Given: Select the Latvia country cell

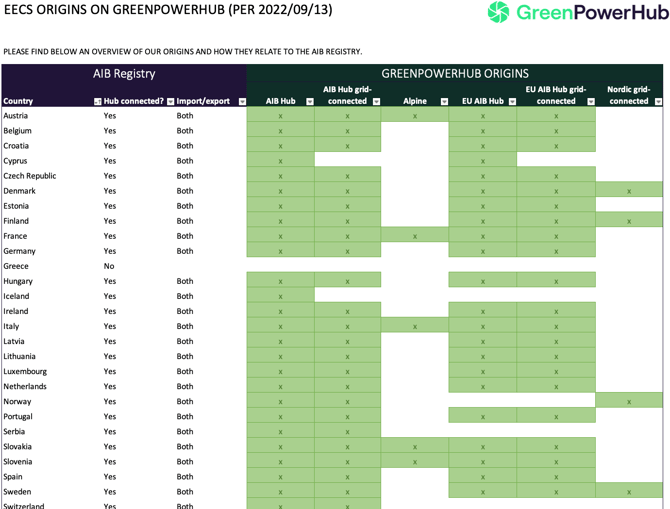Looking at the screenshot, I should coord(14,341).
